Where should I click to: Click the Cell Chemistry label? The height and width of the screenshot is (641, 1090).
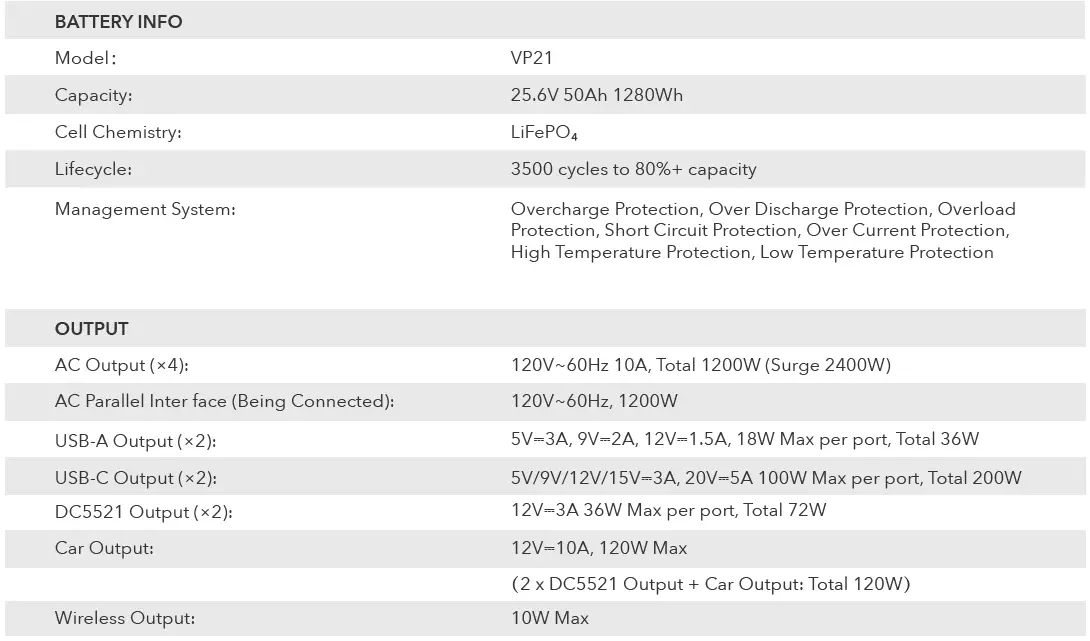pos(118,132)
